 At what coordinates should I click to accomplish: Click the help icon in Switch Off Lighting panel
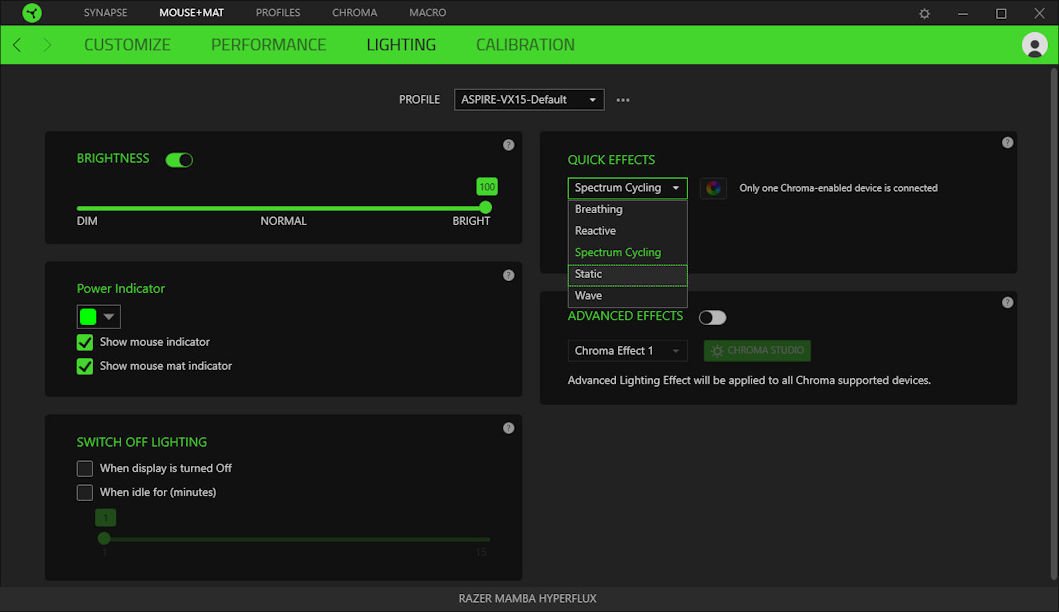(x=509, y=428)
